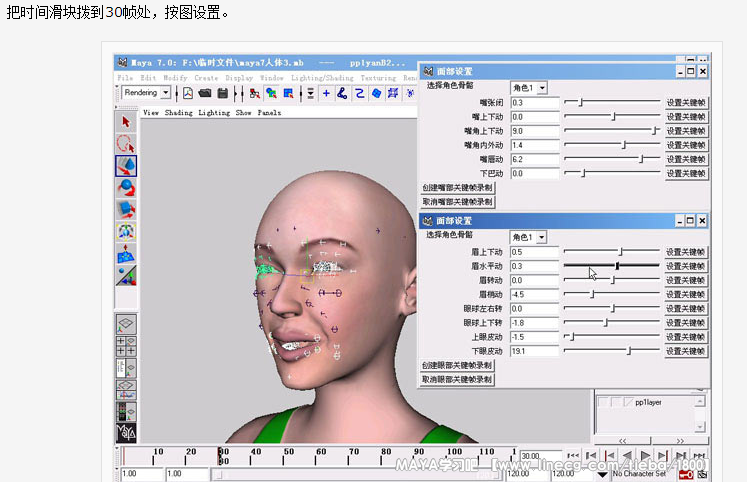Viewport: 747px width, 482px height.
Task: Click the animation preferences icon at bottom right
Action: (x=702, y=474)
